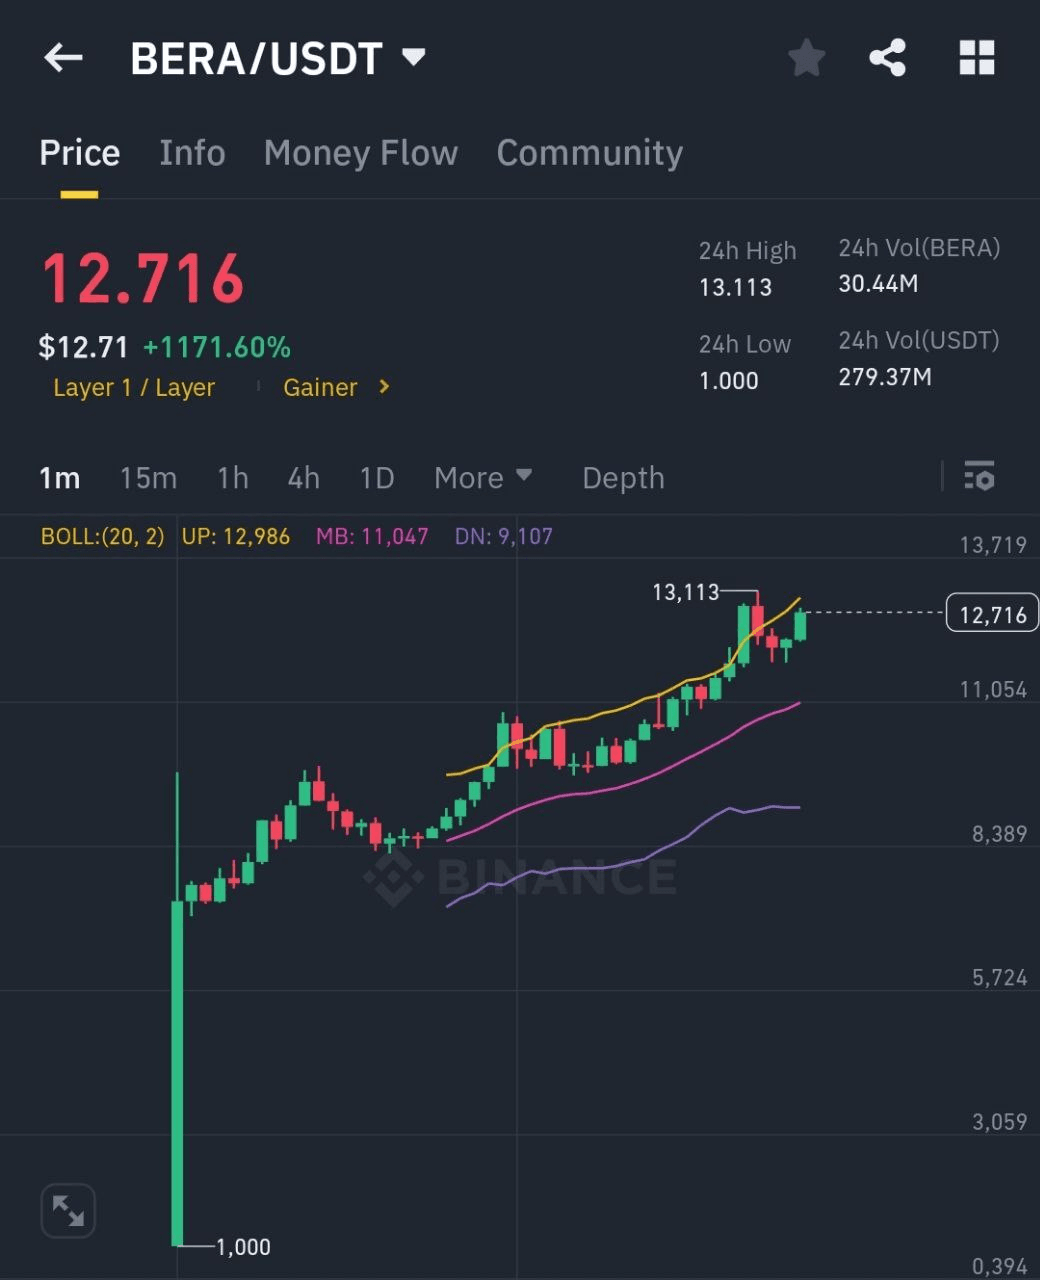The image size is (1040, 1280).
Task: Open the grid layout icon
Action: click(976, 58)
